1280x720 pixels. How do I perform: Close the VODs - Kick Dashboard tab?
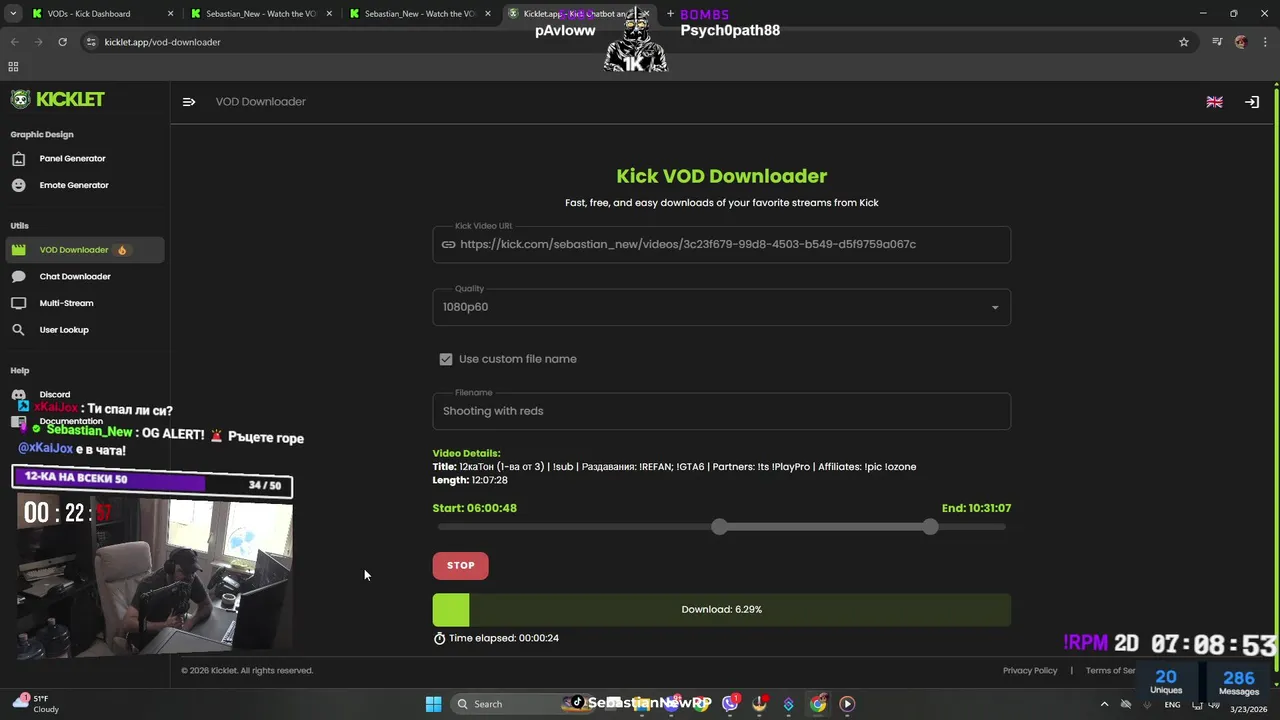170,14
